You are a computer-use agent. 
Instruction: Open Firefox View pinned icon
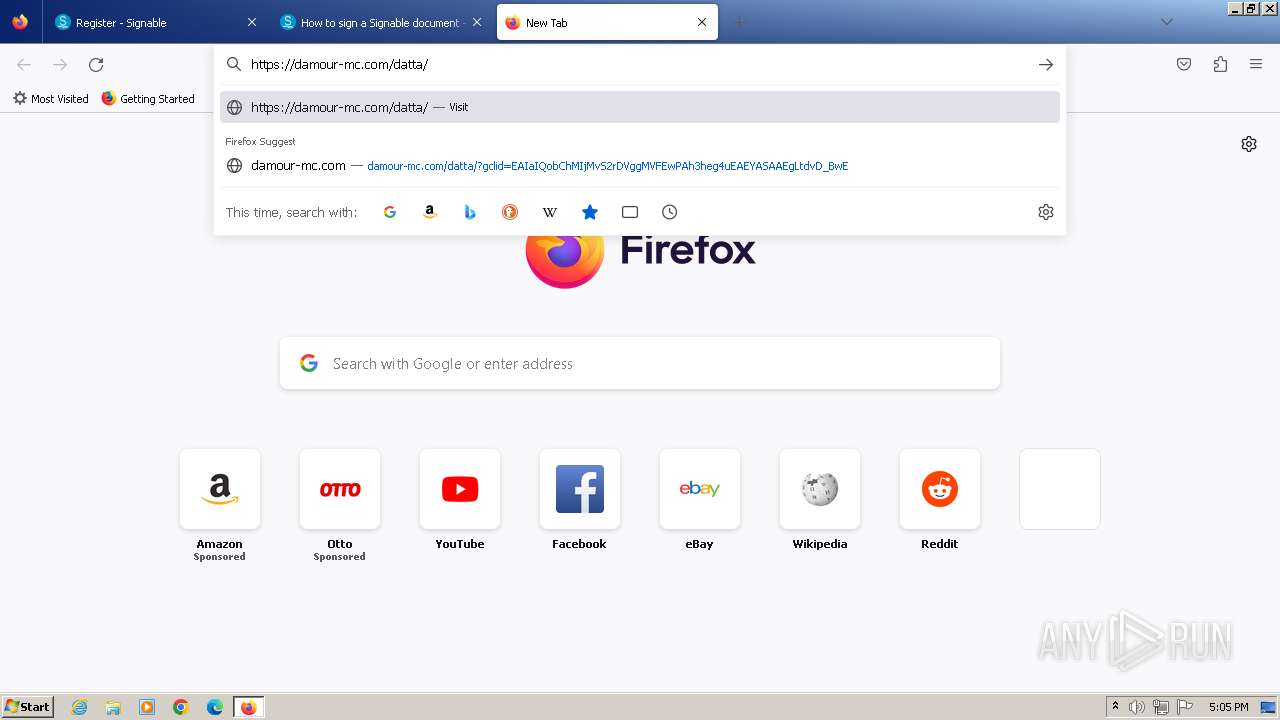pos(20,22)
